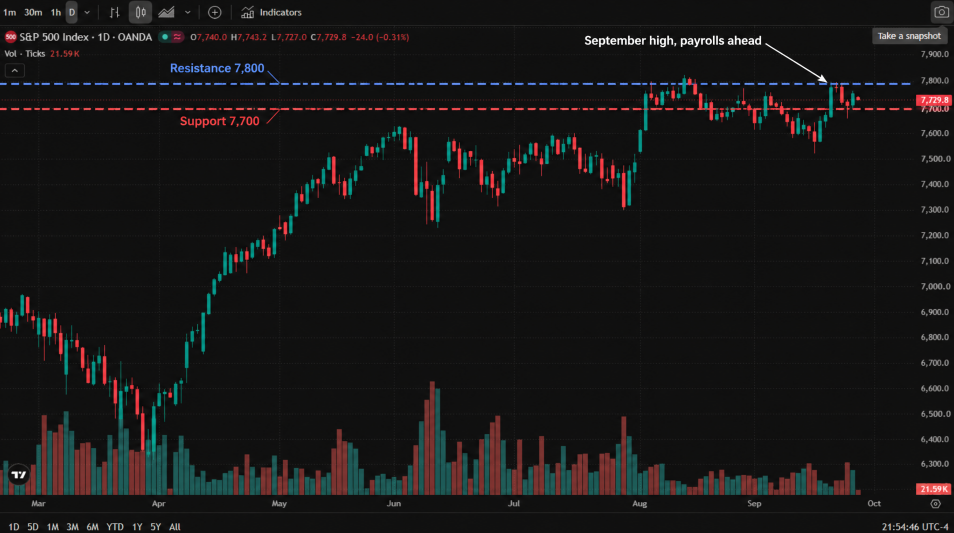Click the volume value tag 21.59K
Image resolution: width=954 pixels, height=533 pixels.
pyautogui.click(x=934, y=489)
